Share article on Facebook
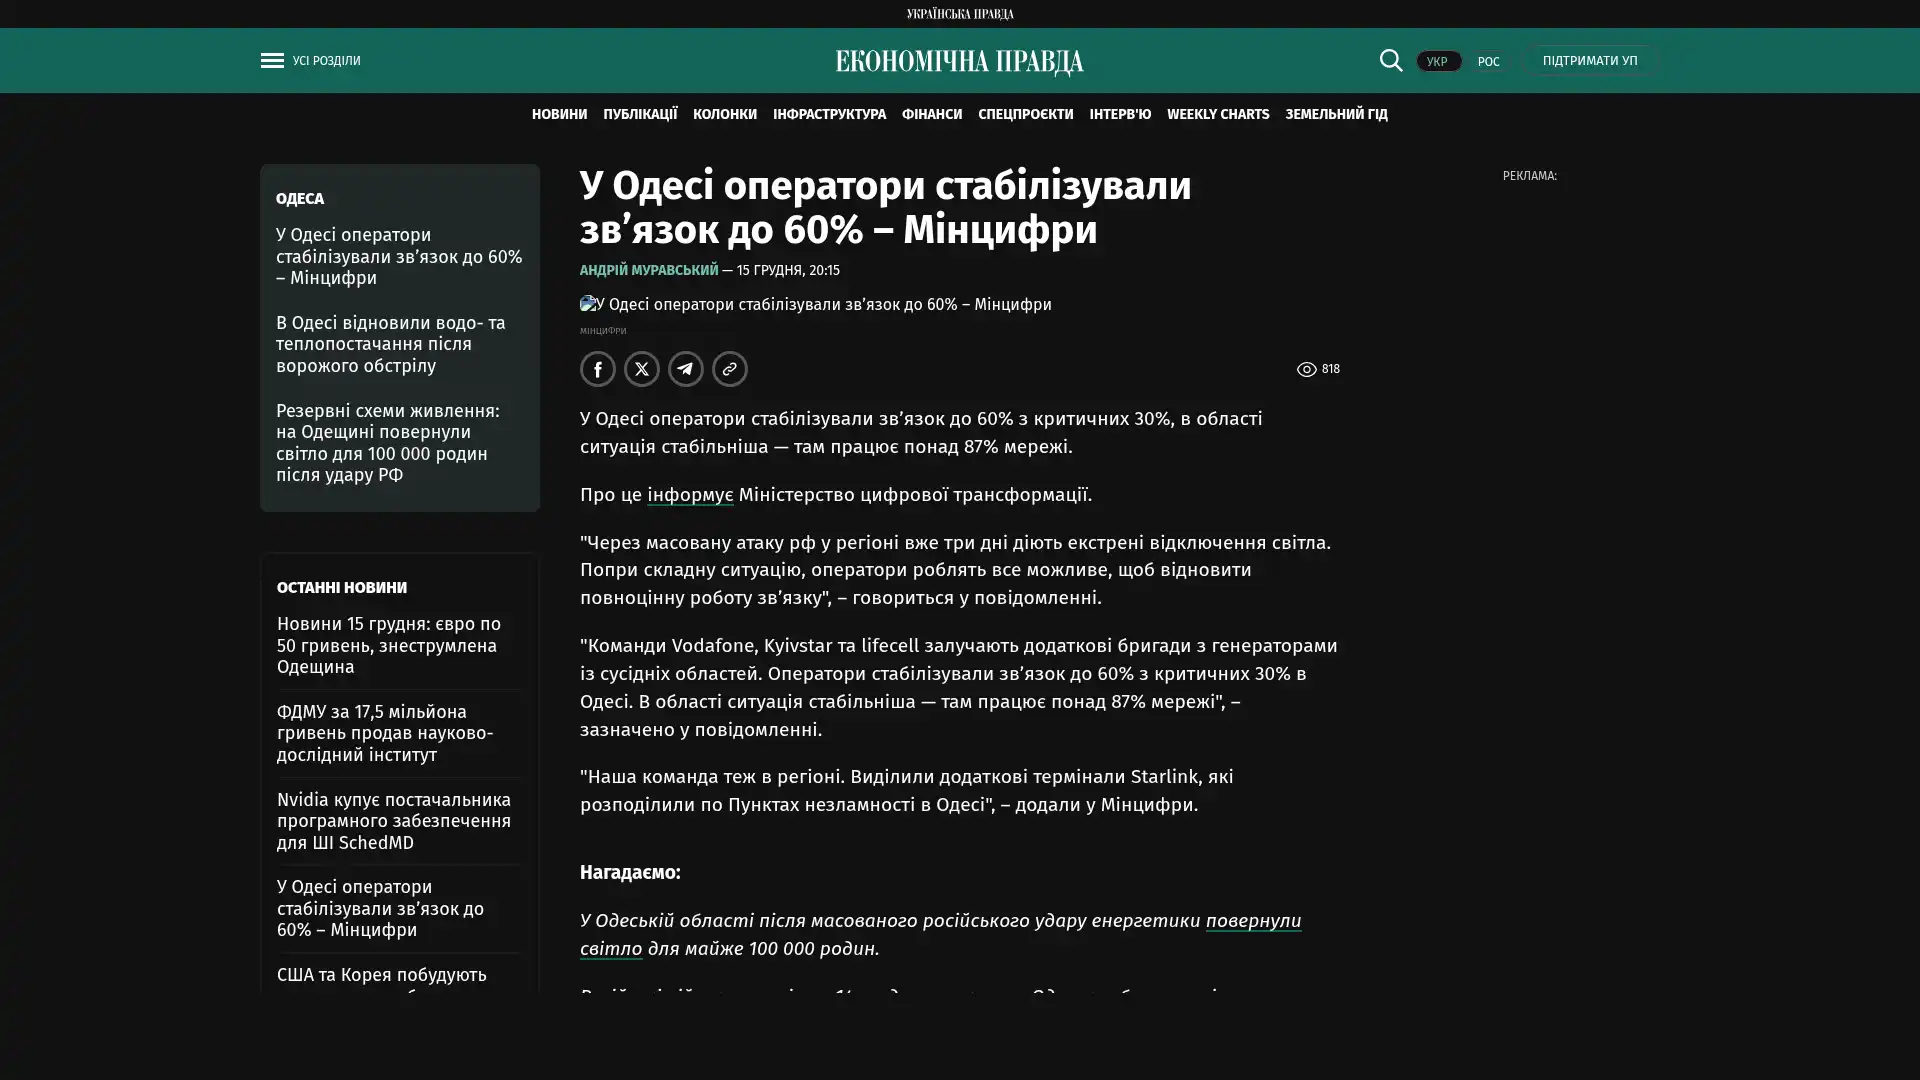 pyautogui.click(x=597, y=369)
